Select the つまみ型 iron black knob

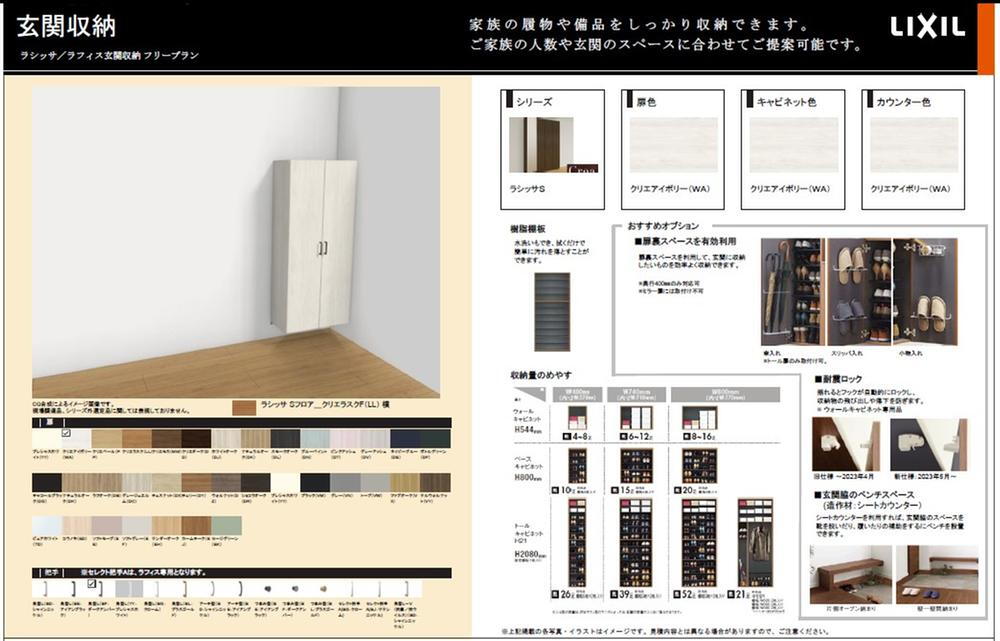click(x=267, y=588)
